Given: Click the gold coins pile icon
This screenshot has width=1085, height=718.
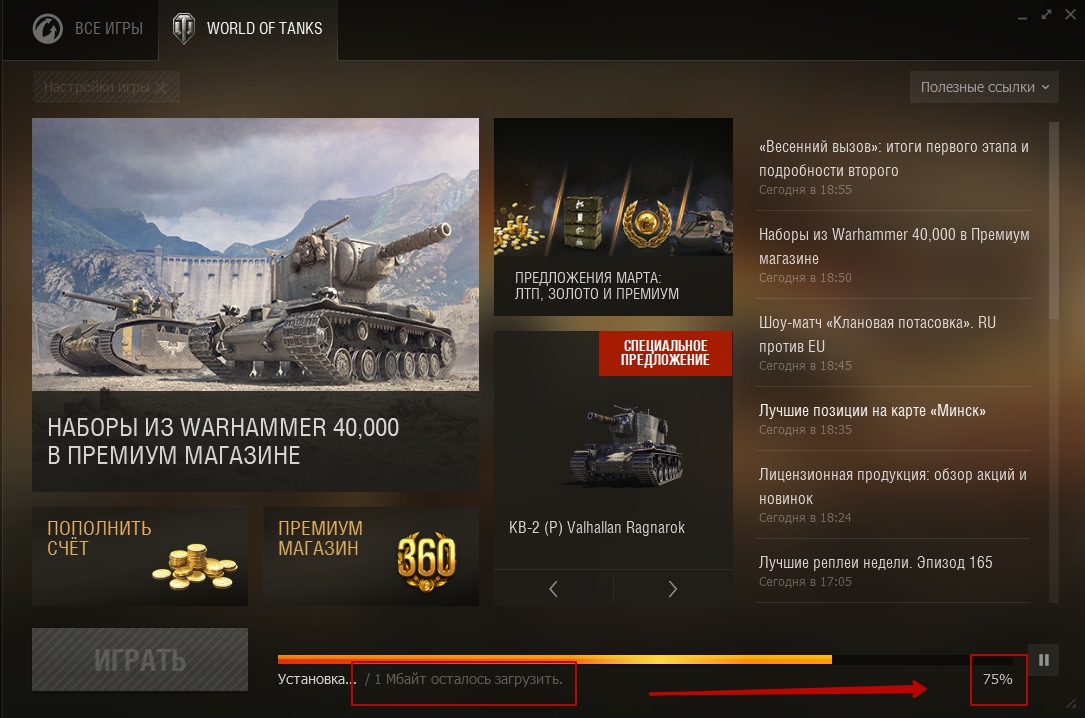Looking at the screenshot, I should 194,567.
